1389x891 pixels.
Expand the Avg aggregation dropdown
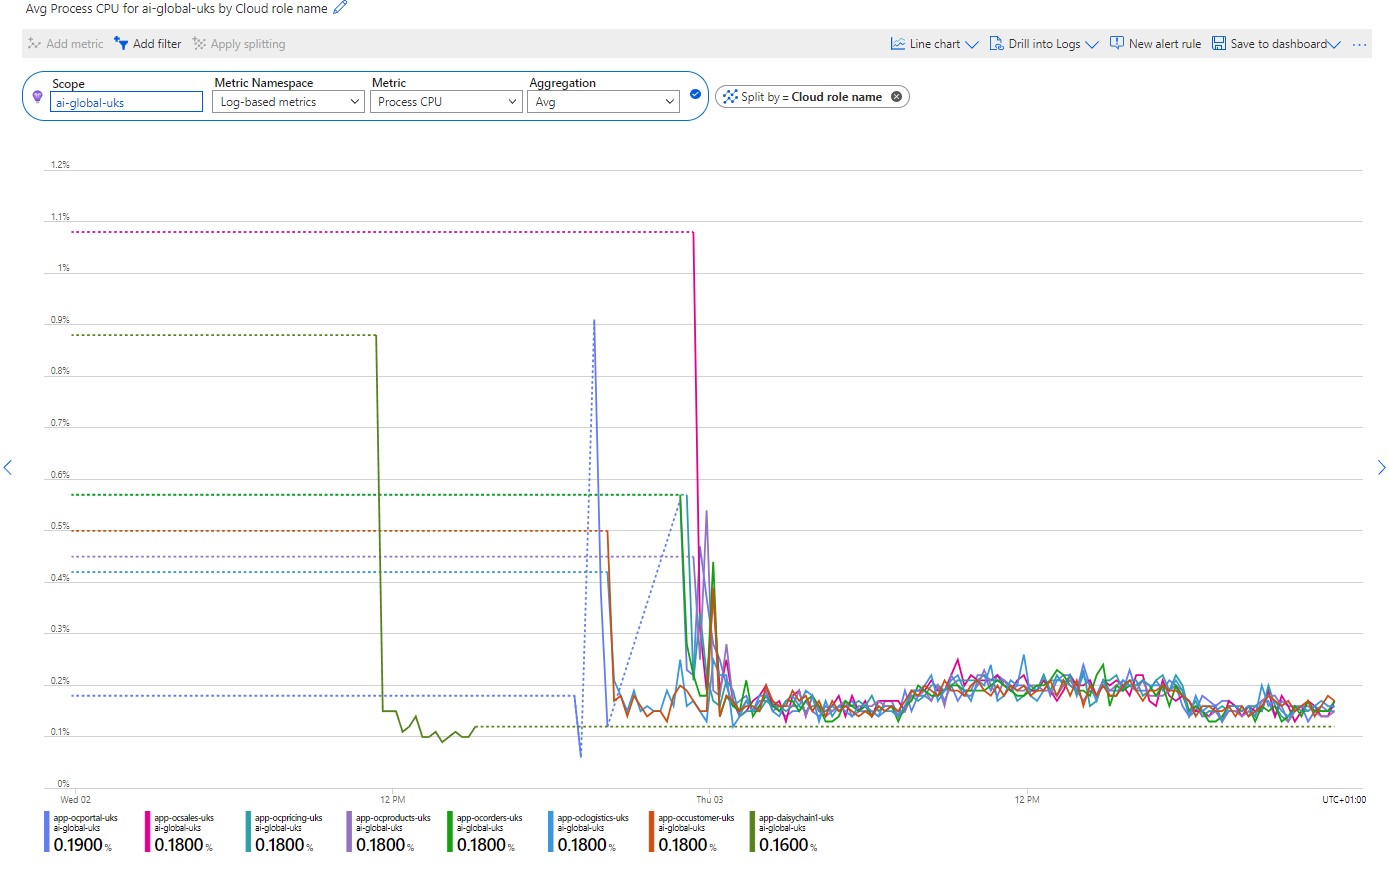tap(603, 102)
